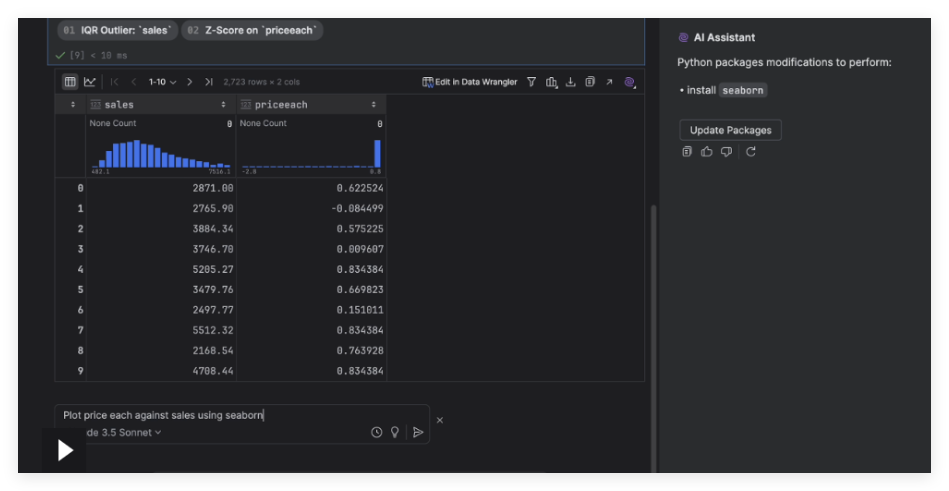Sort by the priceeach column arrows
The width and height of the screenshot is (949, 491).
(x=373, y=105)
